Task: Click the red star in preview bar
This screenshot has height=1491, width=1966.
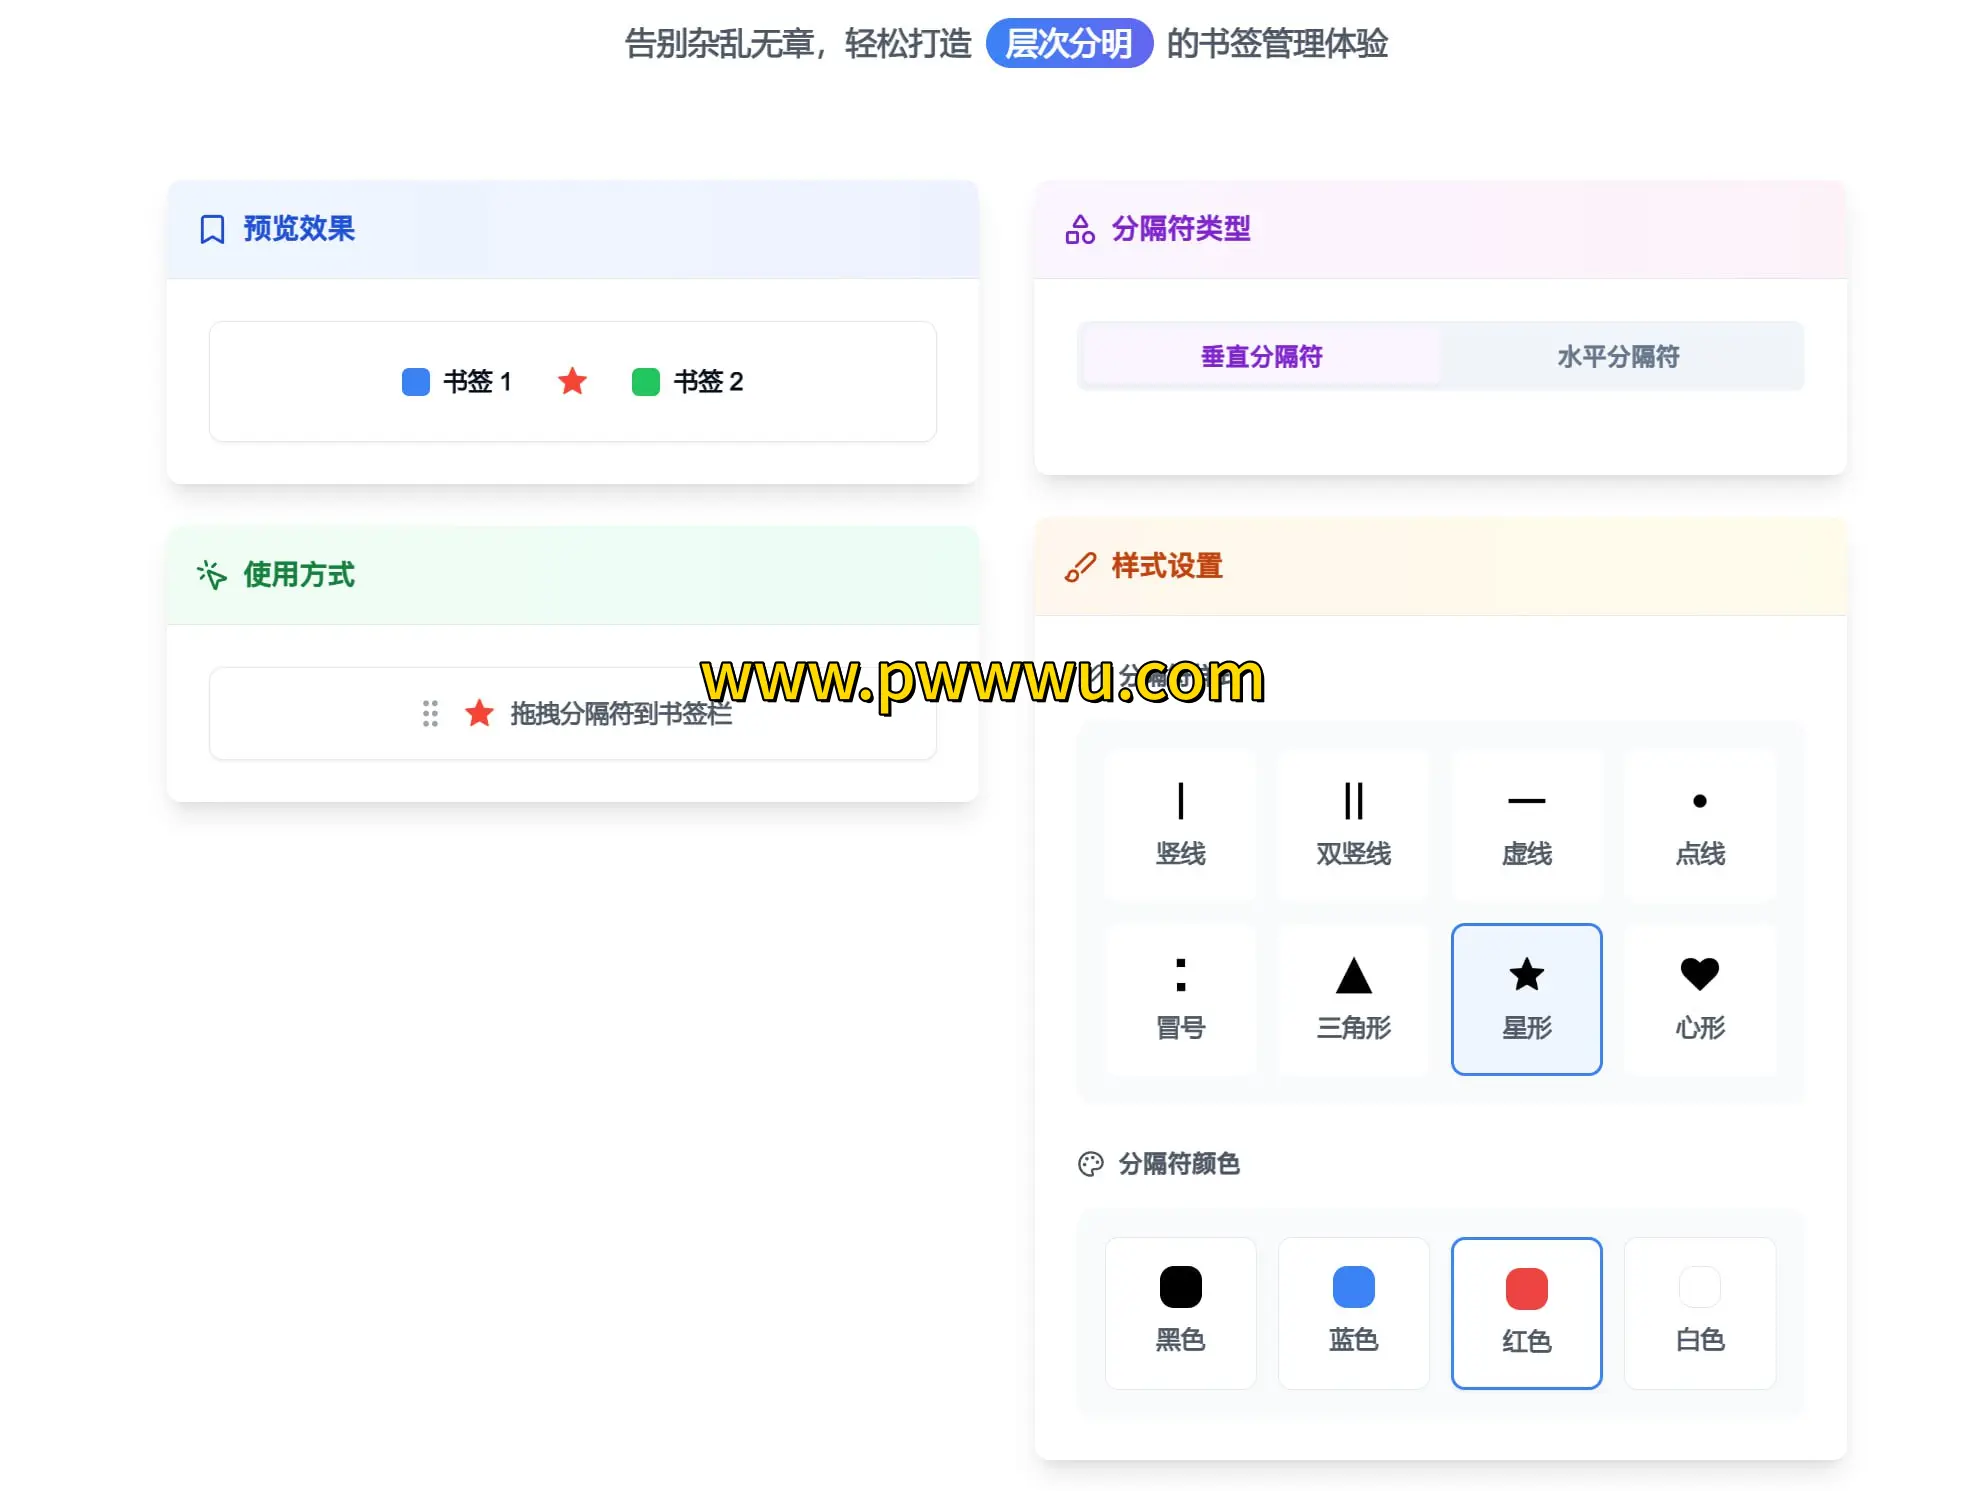Action: tap(572, 381)
